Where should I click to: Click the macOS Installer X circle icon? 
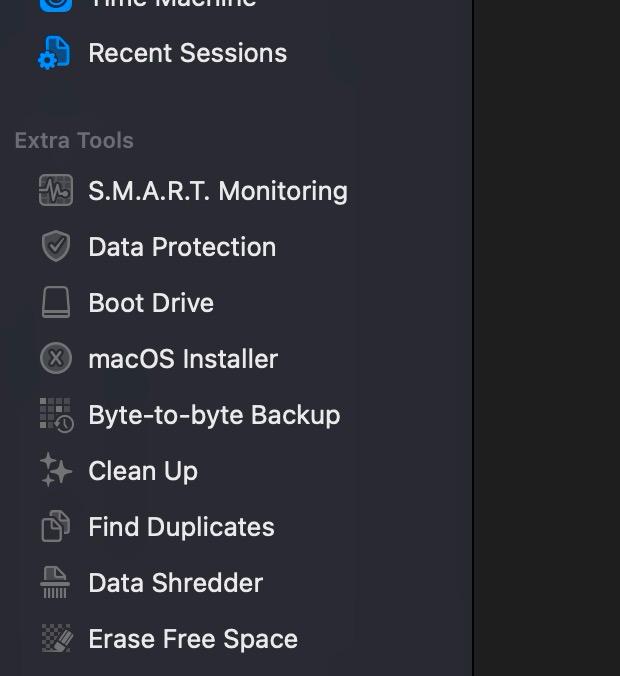[x=56, y=359]
